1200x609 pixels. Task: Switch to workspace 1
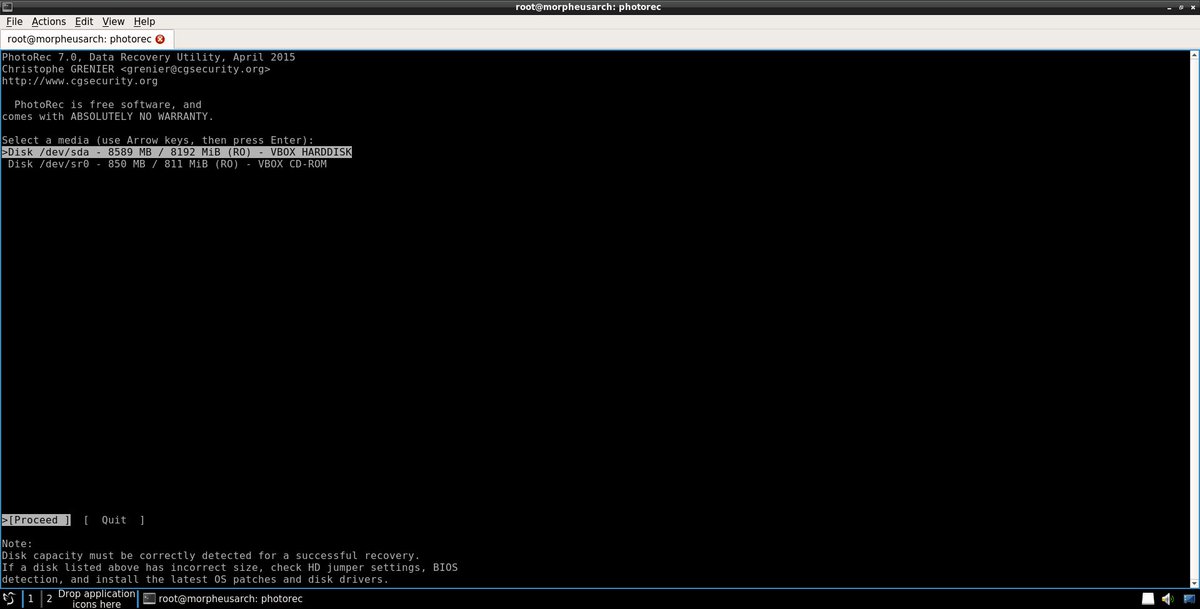coord(30,598)
